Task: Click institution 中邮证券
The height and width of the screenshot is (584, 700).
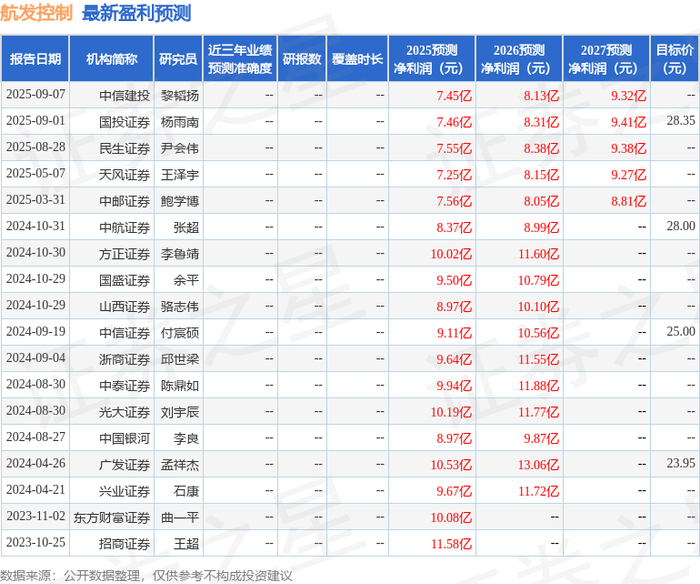Action: [x=125, y=201]
